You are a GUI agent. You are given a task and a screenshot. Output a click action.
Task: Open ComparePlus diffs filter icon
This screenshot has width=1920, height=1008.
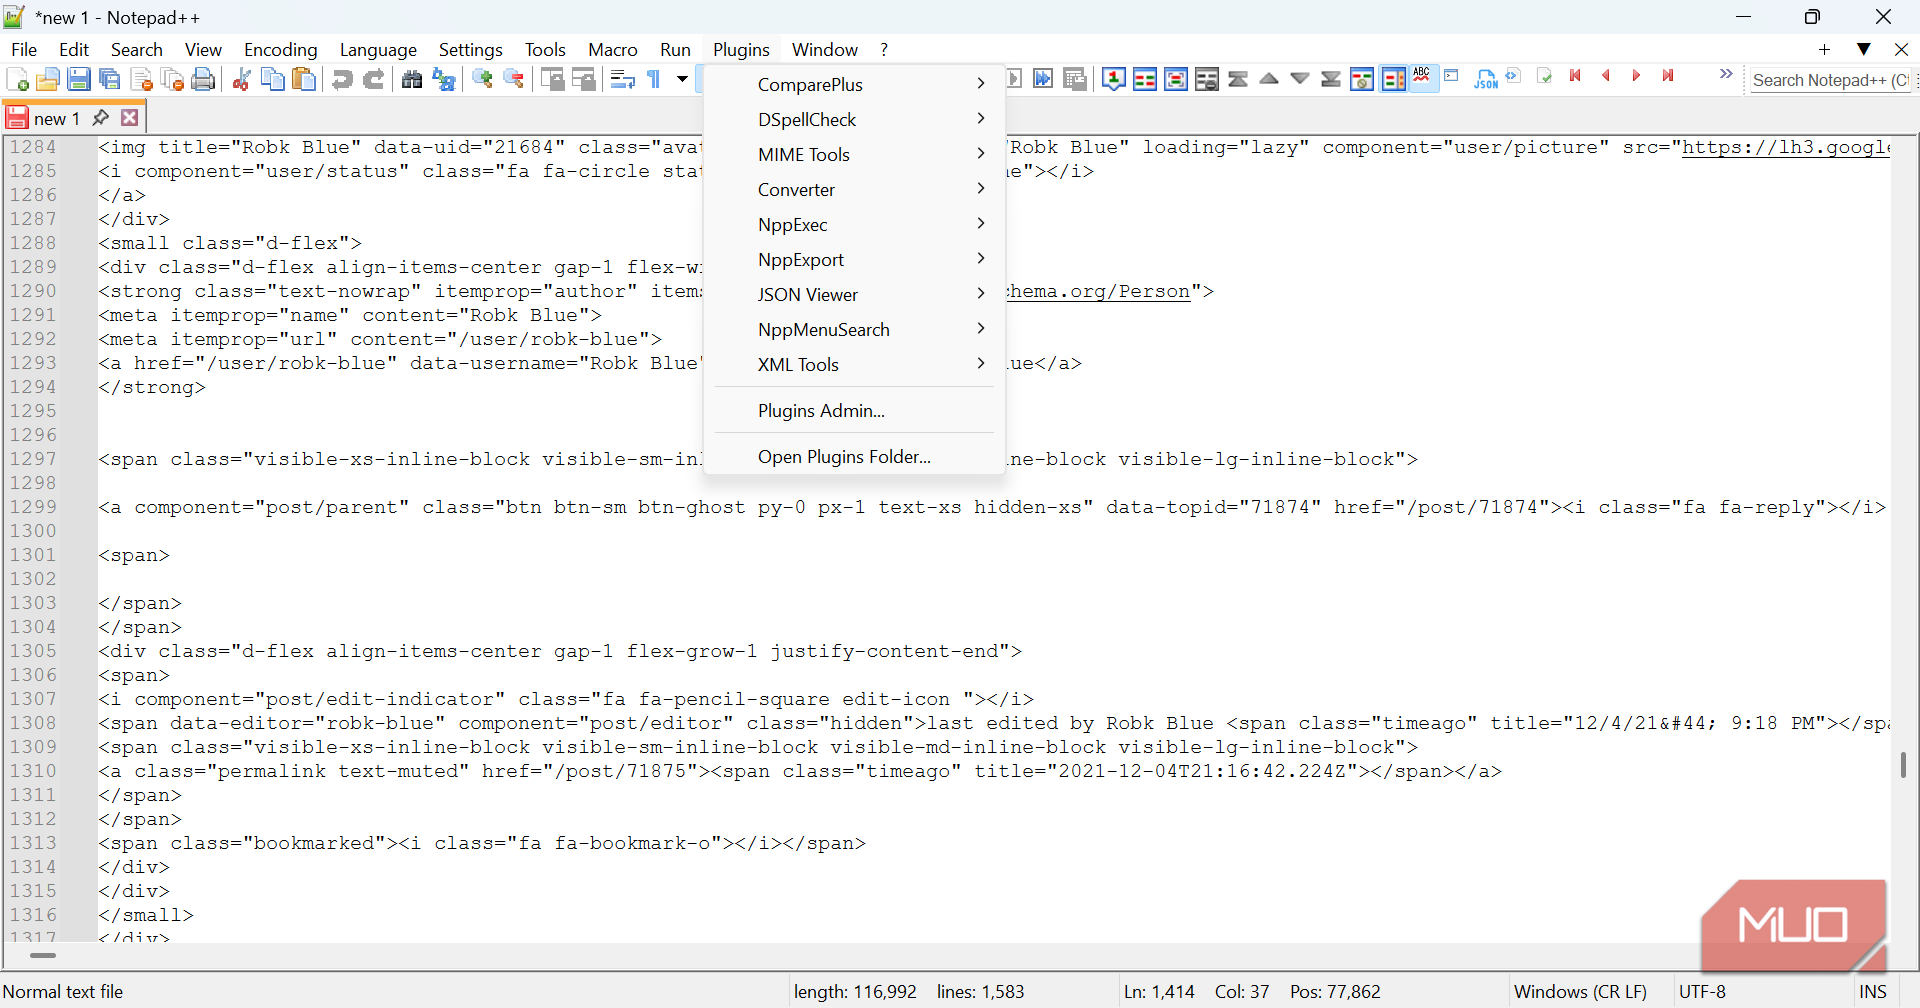coord(1362,79)
